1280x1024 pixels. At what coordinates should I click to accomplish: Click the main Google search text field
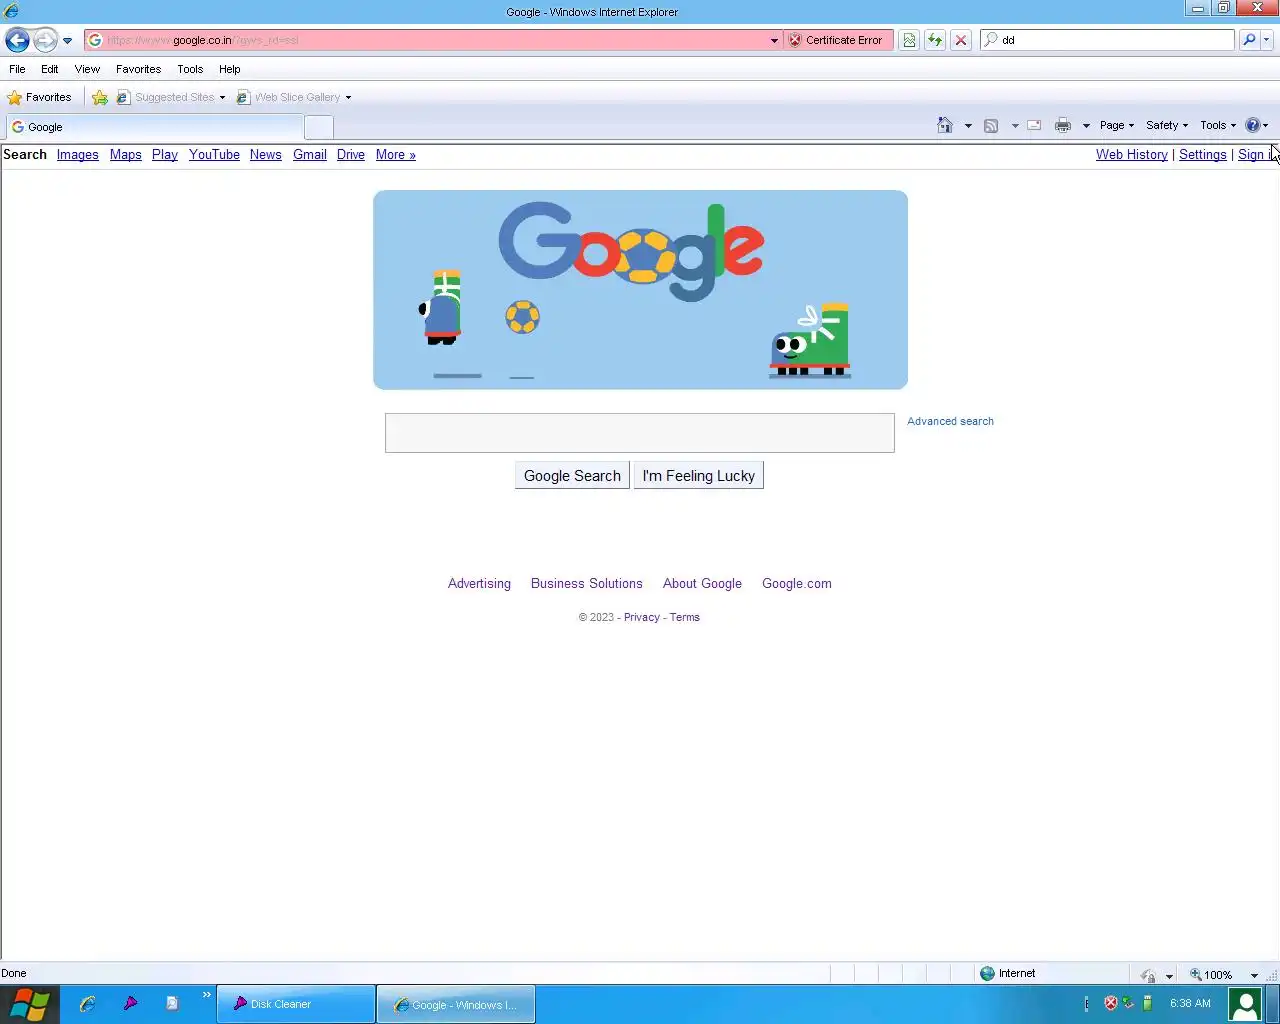(x=640, y=433)
